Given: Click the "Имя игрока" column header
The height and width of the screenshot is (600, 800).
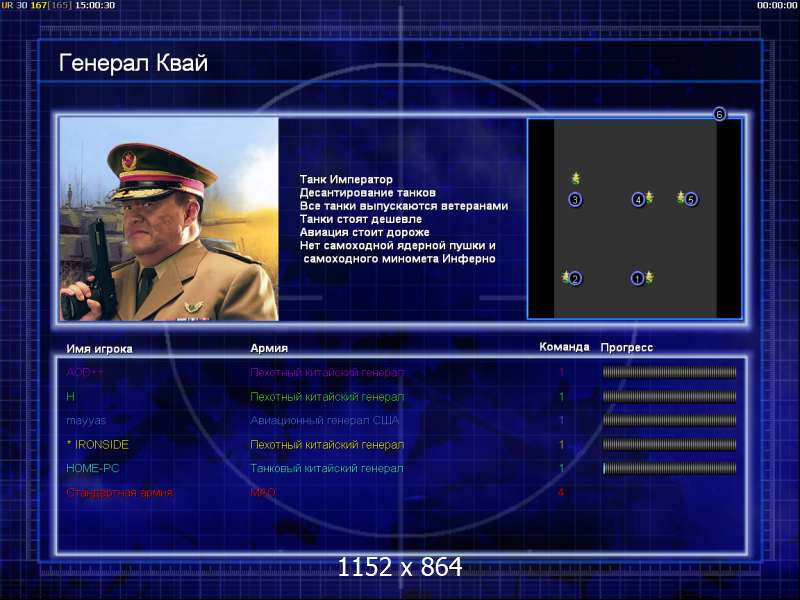Looking at the screenshot, I should point(99,349).
